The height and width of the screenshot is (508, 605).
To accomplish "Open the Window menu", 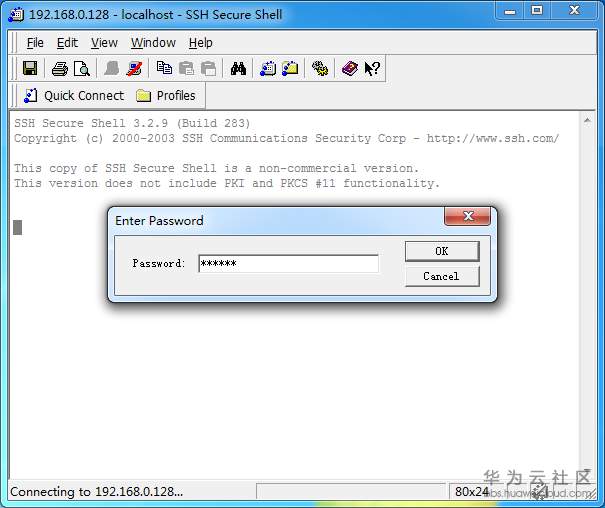I will [153, 43].
